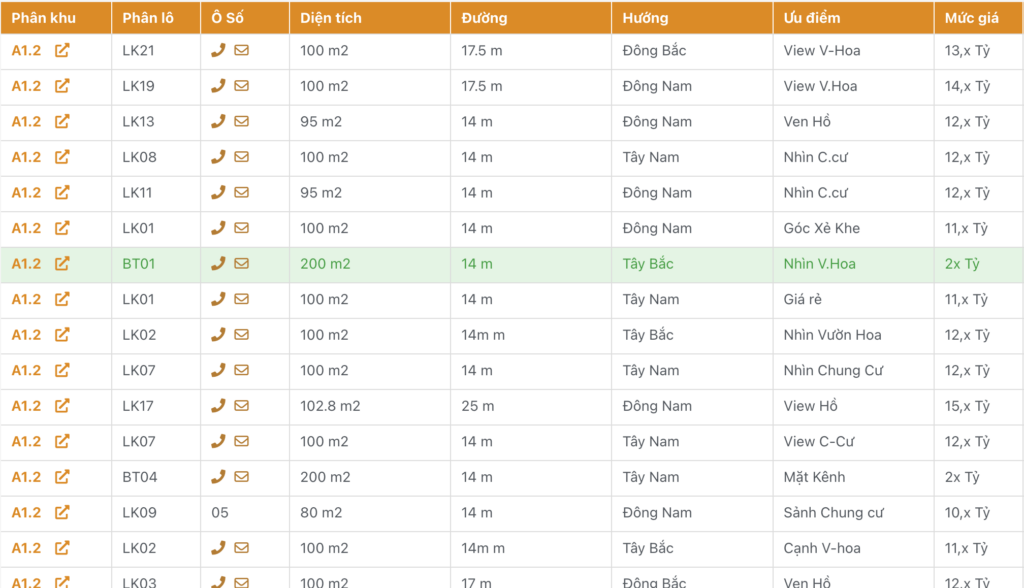
Task: Click the "Hướng" column header
Action: (x=645, y=18)
